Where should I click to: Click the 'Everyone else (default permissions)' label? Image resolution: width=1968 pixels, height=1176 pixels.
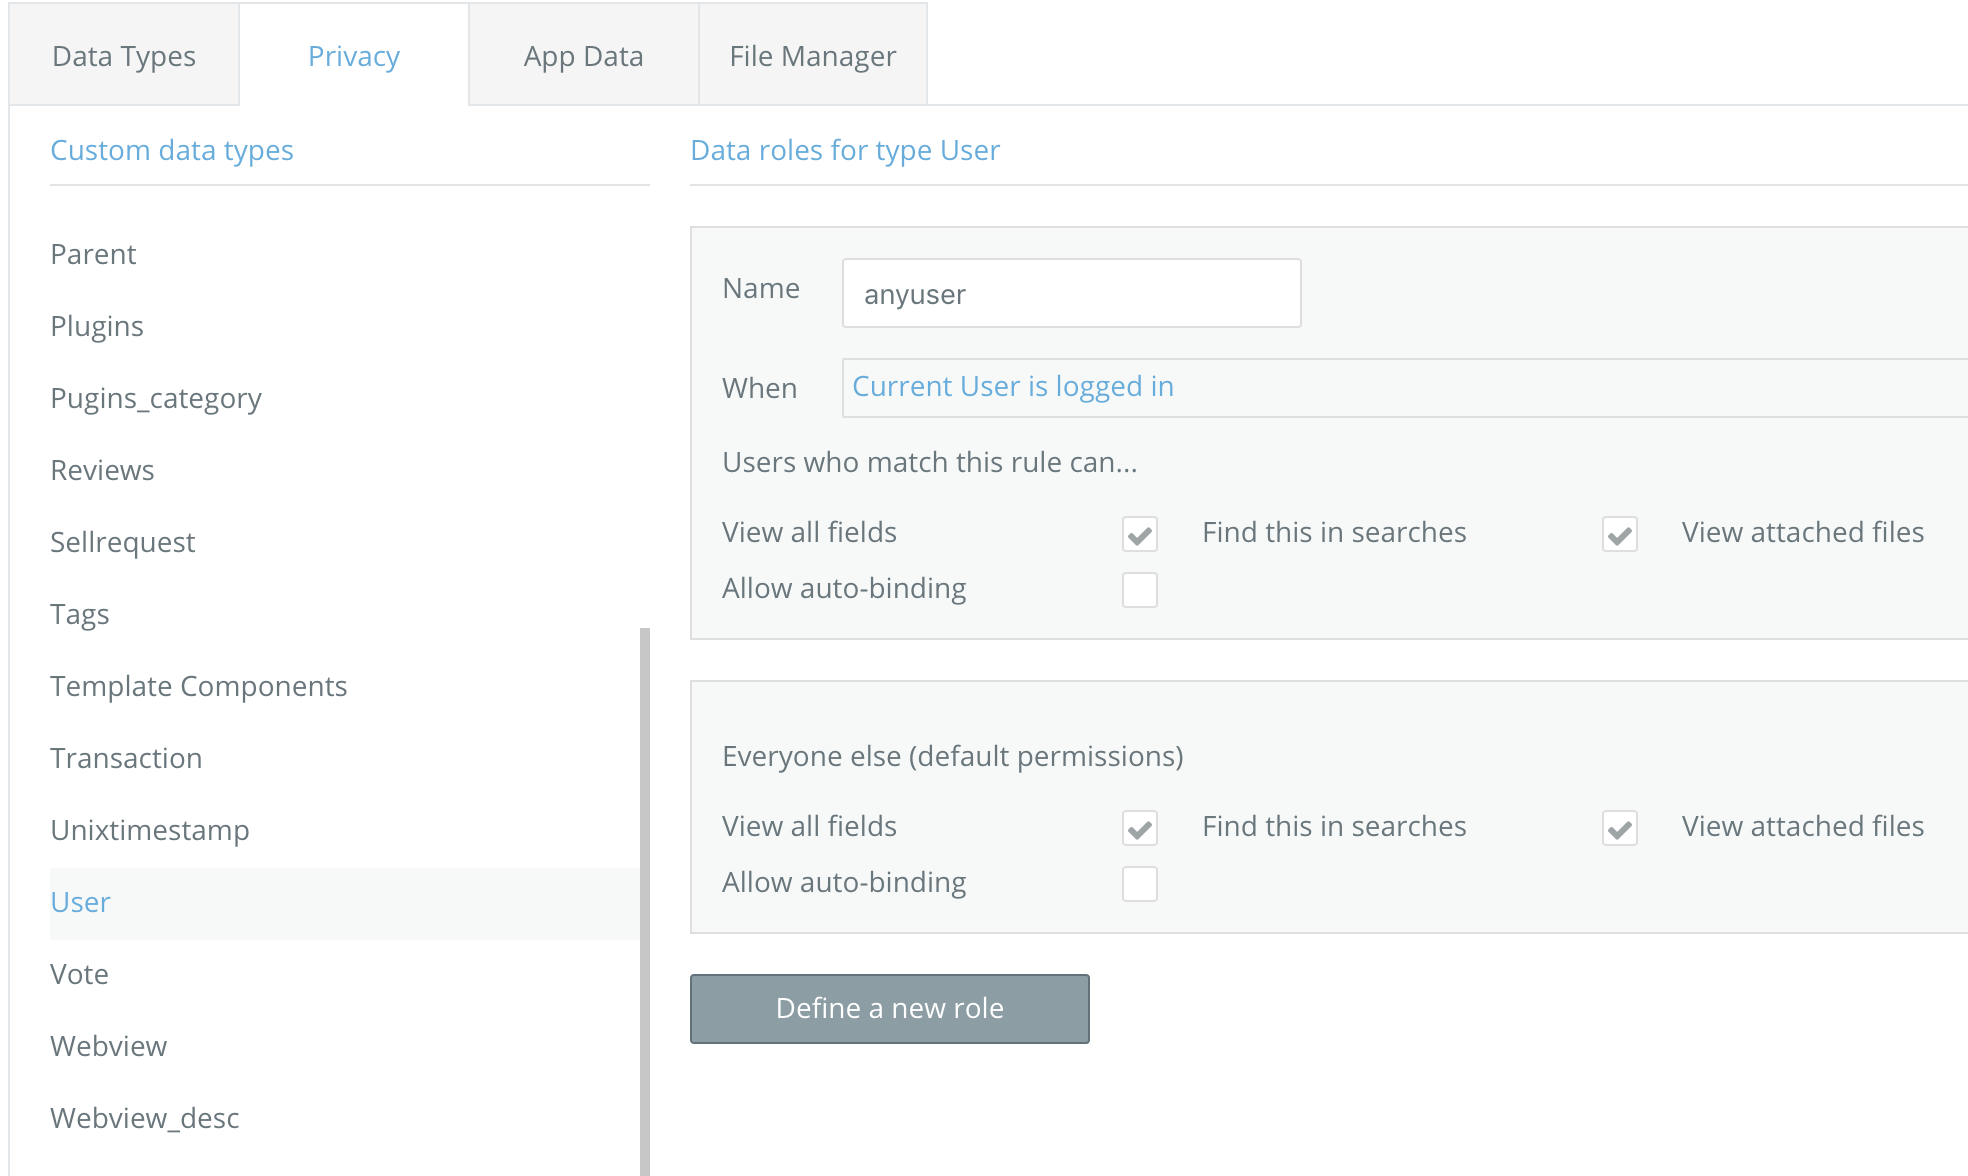pyautogui.click(x=953, y=756)
